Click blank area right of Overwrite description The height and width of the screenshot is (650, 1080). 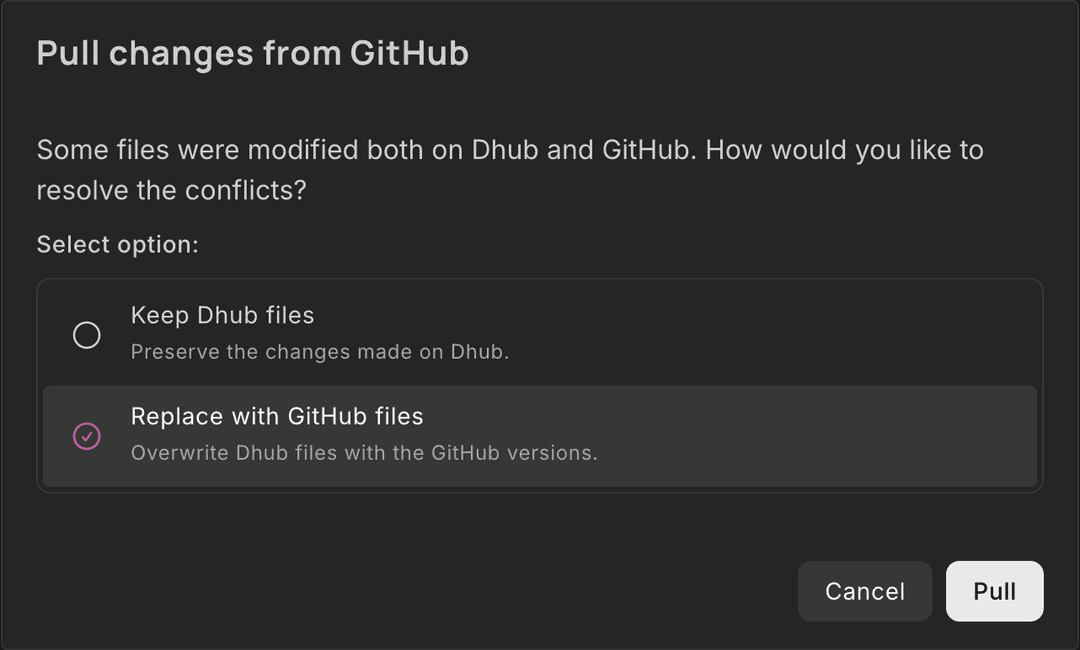pyautogui.click(x=820, y=453)
